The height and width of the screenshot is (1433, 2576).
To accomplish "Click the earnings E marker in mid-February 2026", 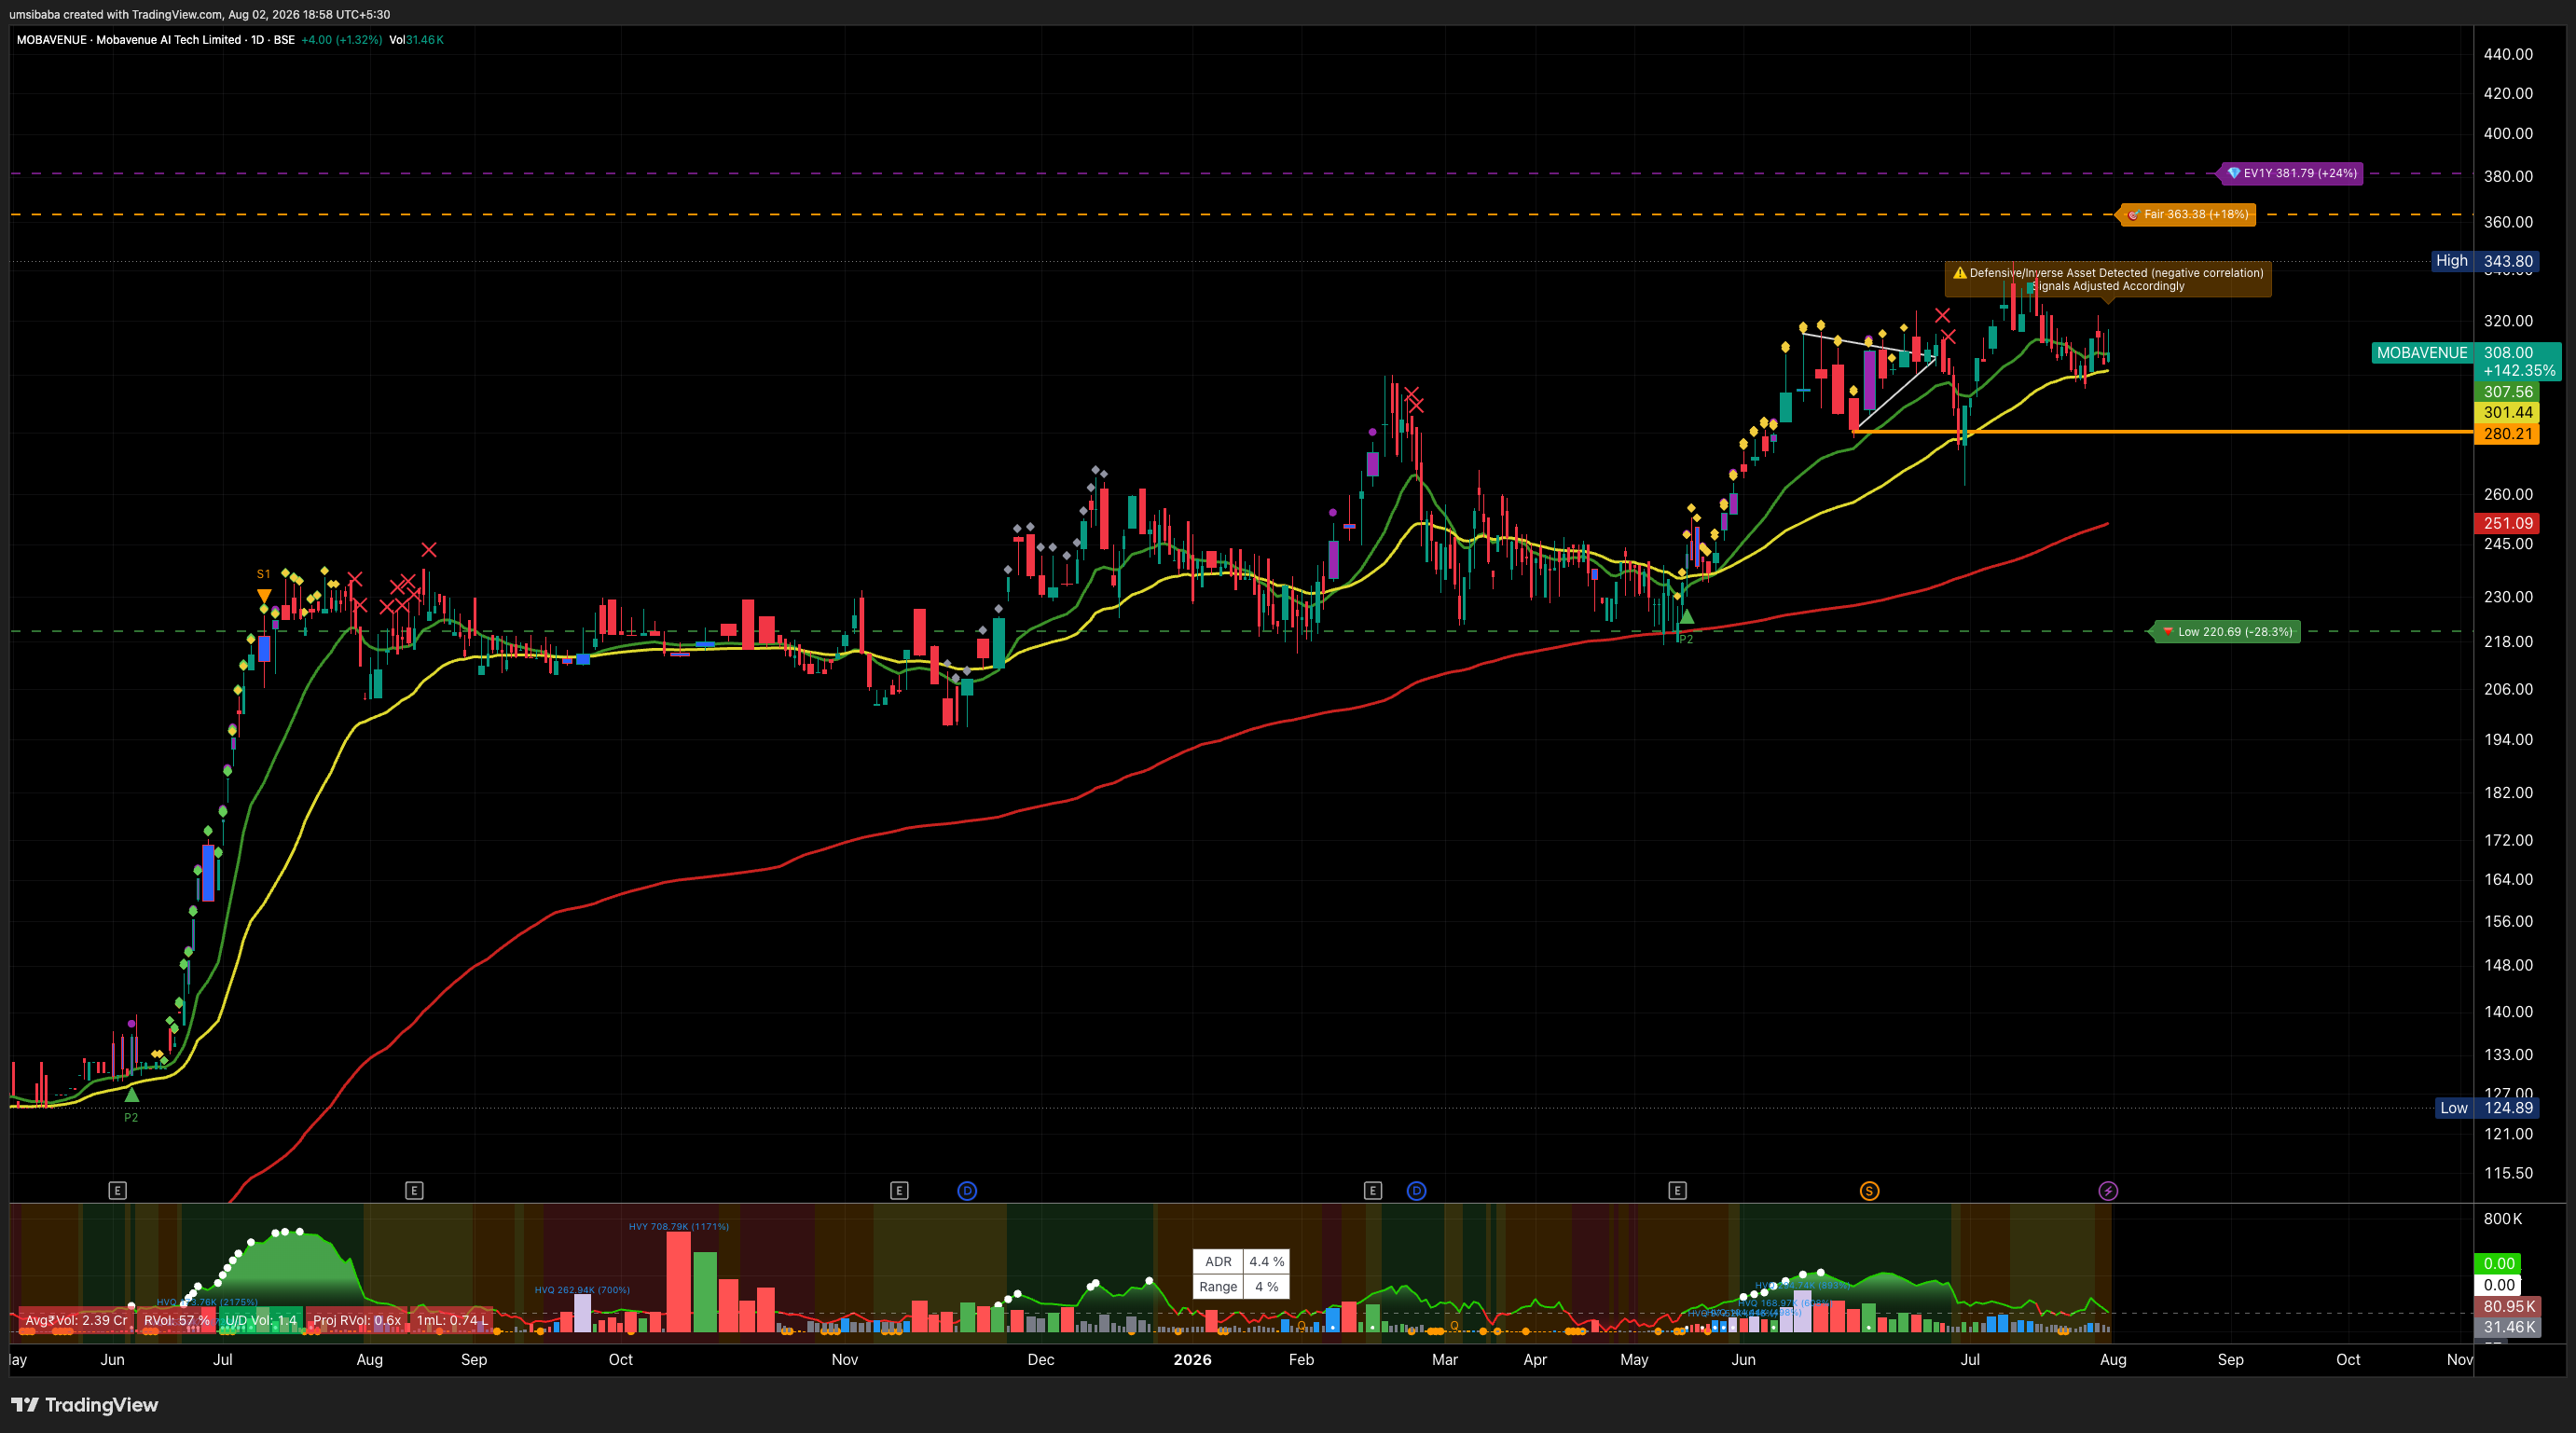I will pyautogui.click(x=1372, y=1190).
